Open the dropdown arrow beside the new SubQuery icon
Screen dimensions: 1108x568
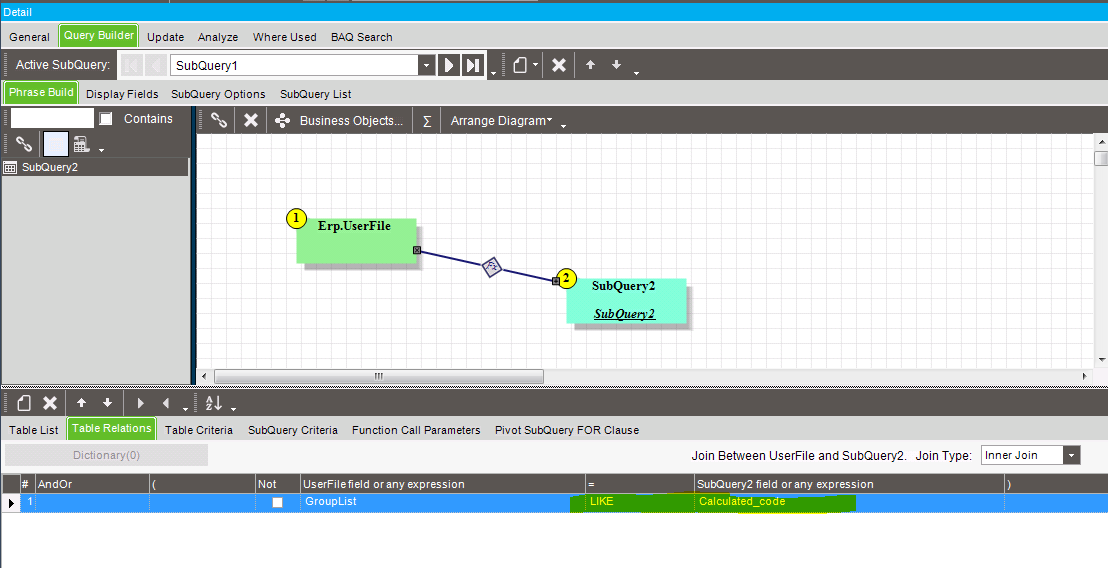point(536,66)
